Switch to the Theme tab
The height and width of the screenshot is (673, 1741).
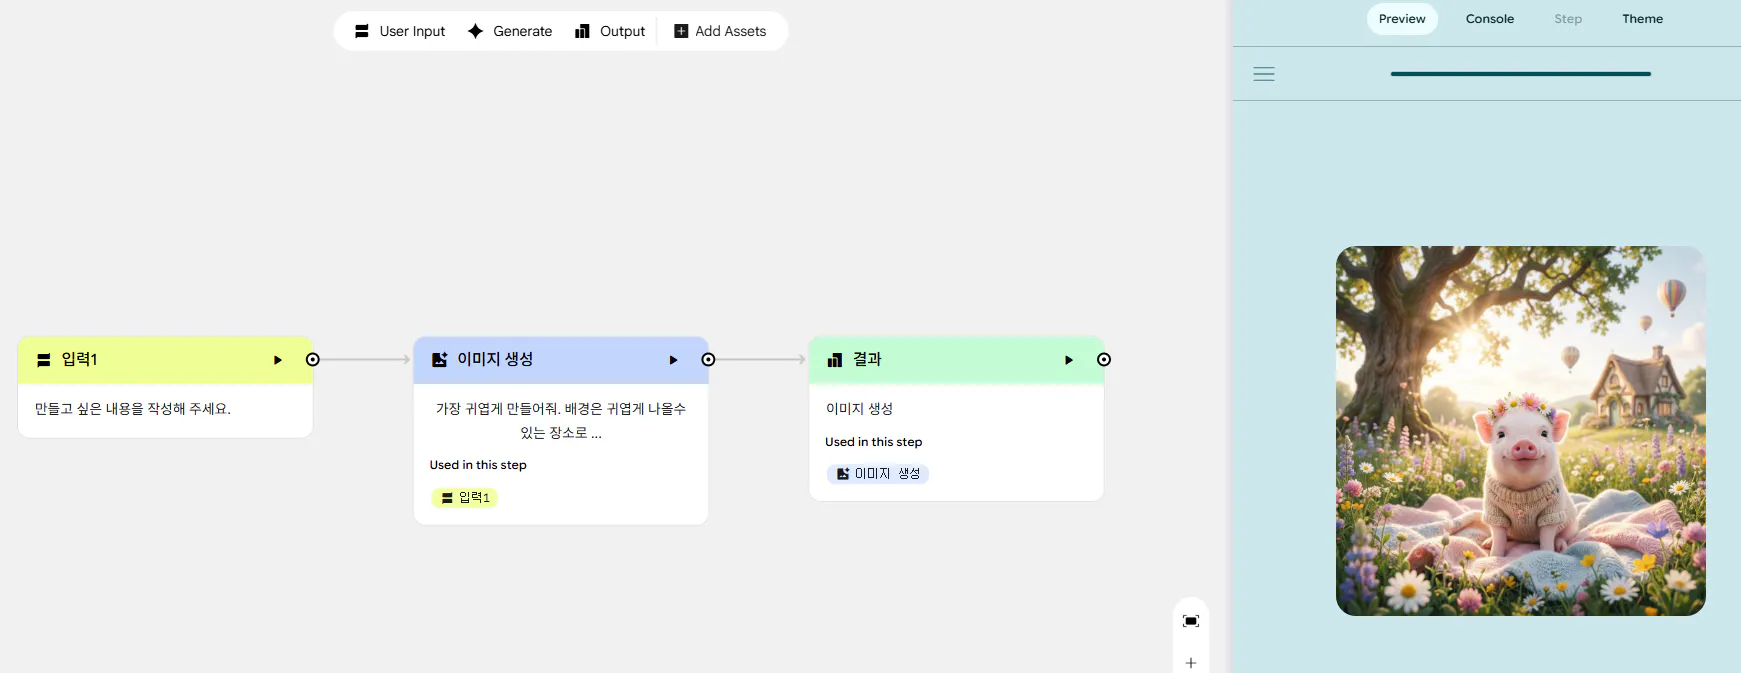pos(1642,19)
